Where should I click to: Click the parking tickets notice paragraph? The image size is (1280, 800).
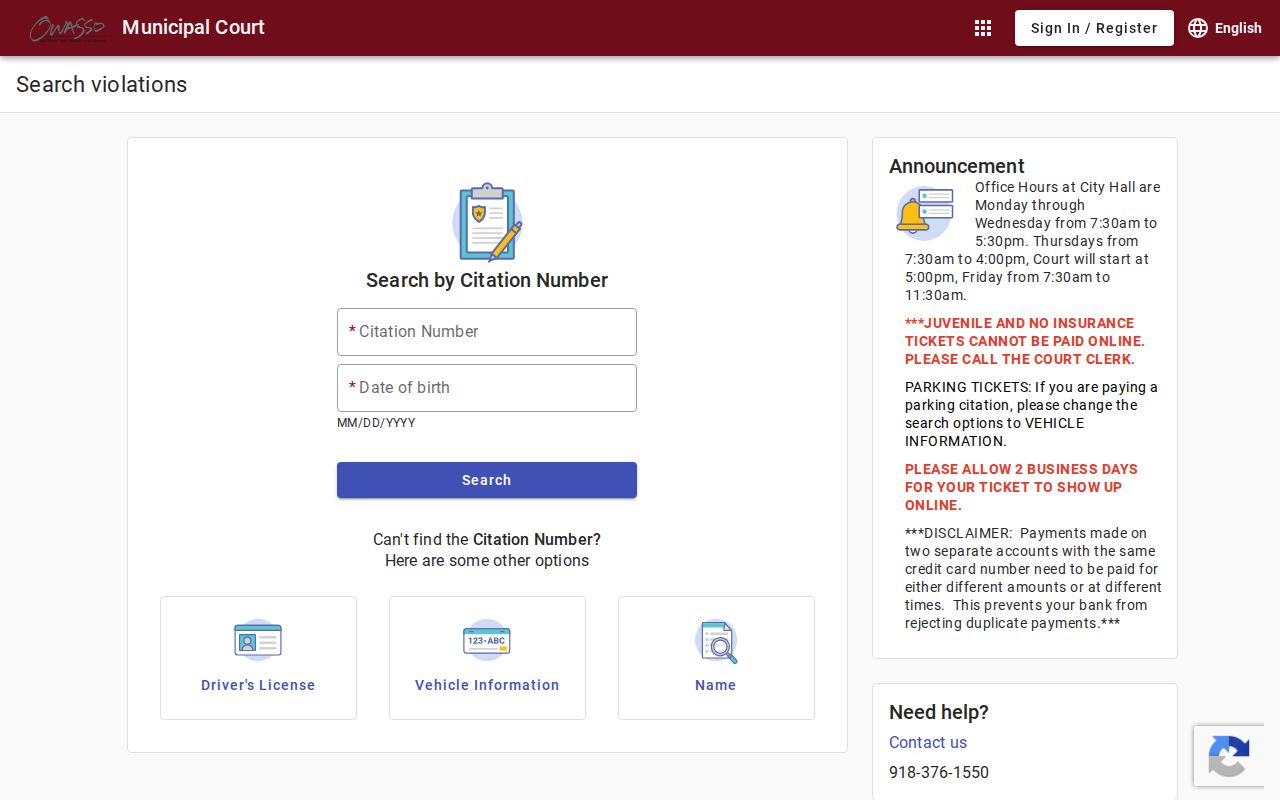(1031, 414)
